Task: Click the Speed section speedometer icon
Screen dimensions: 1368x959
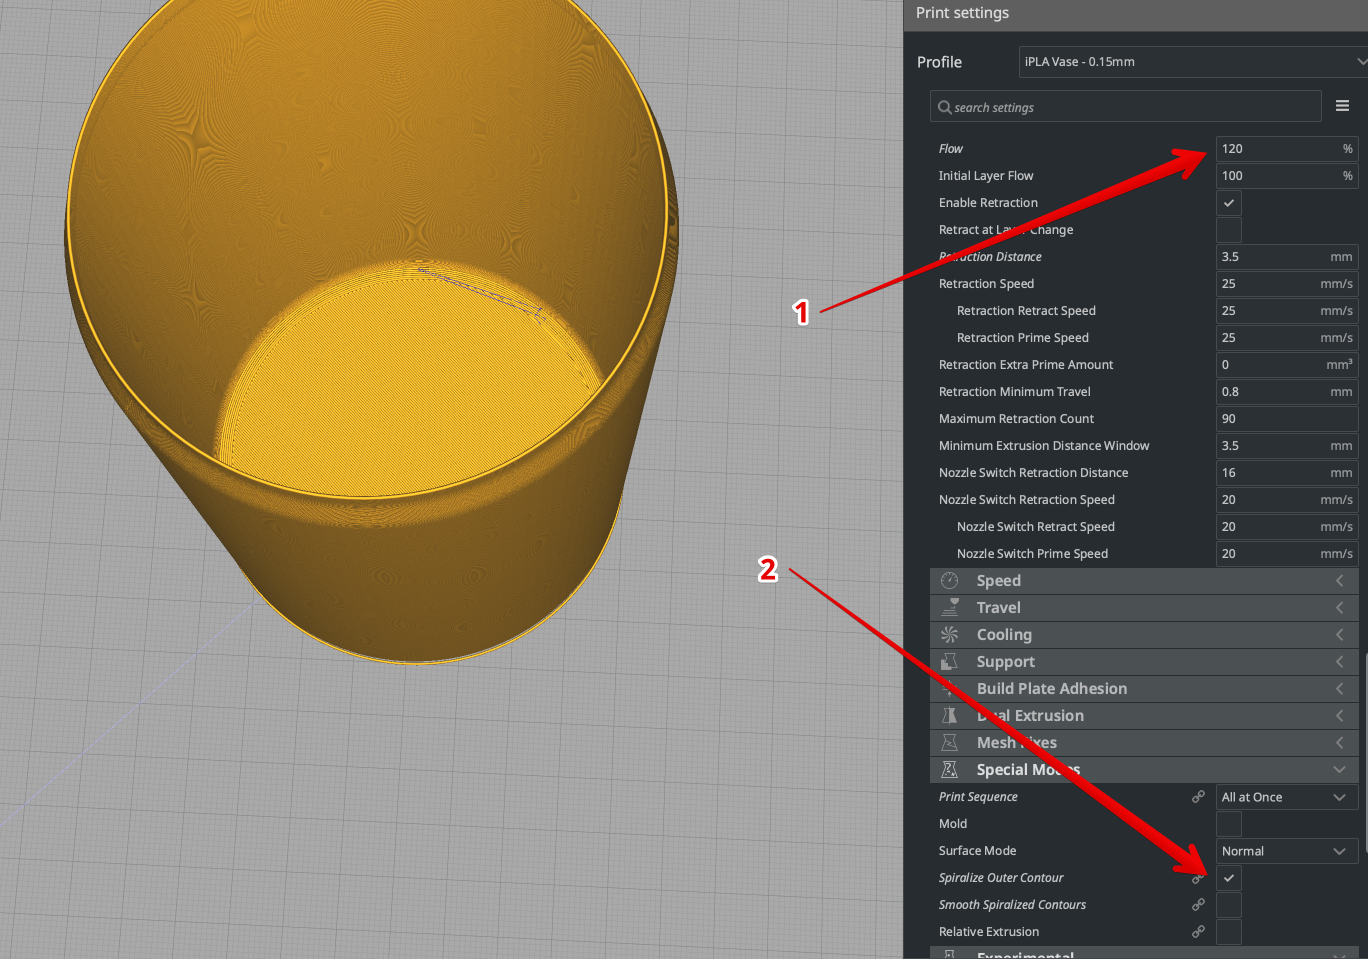Action: click(x=948, y=580)
